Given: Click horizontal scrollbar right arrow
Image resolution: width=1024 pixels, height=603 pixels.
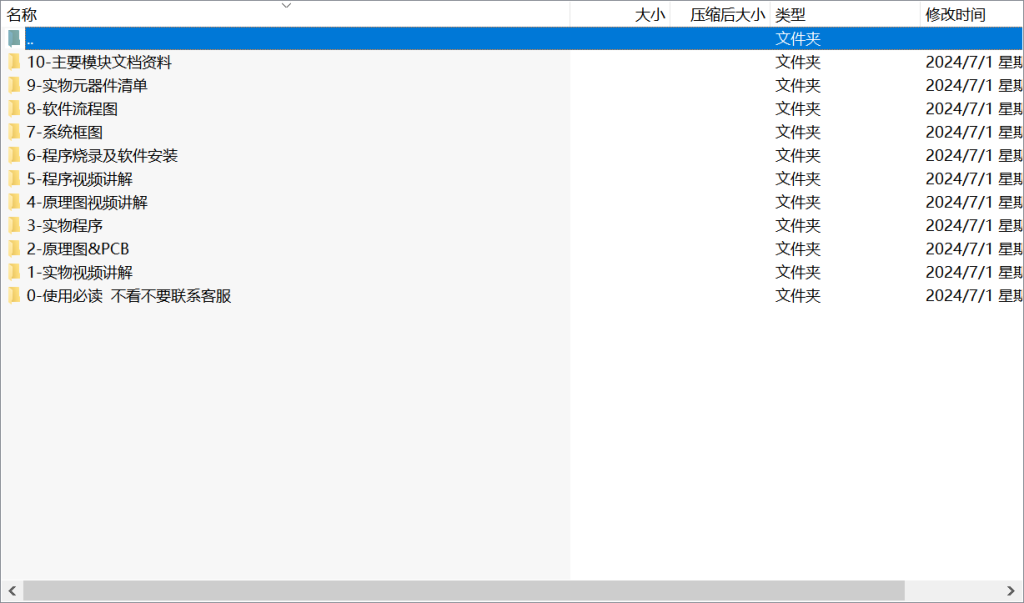Looking at the screenshot, I should [1013, 591].
